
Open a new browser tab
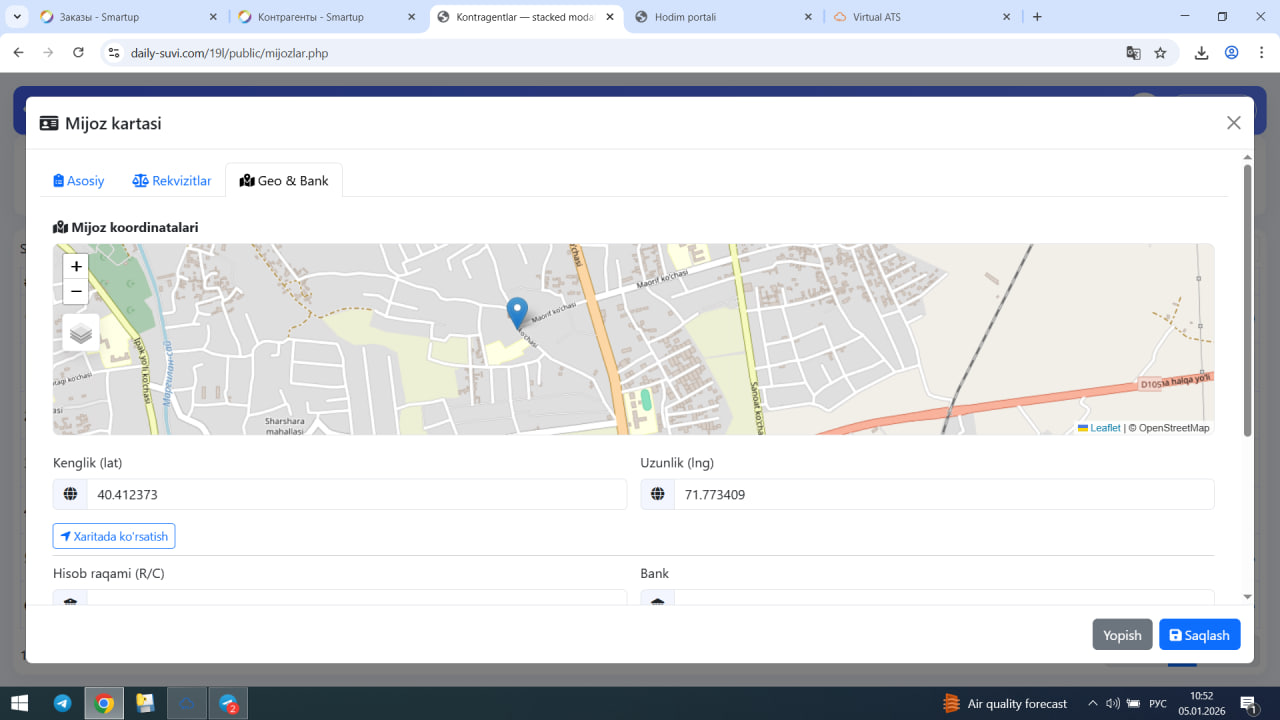pos(1037,17)
